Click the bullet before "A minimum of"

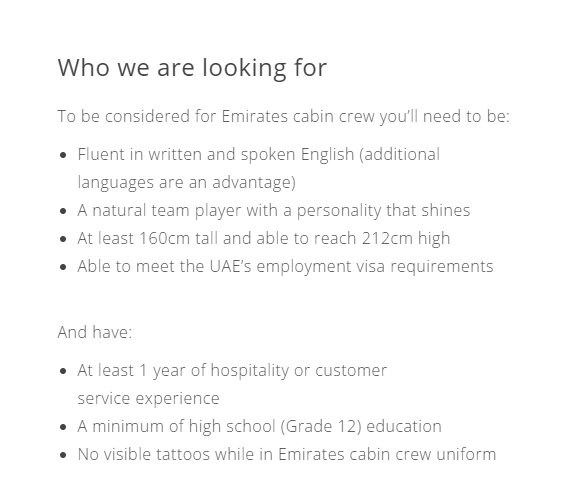click(x=63, y=427)
